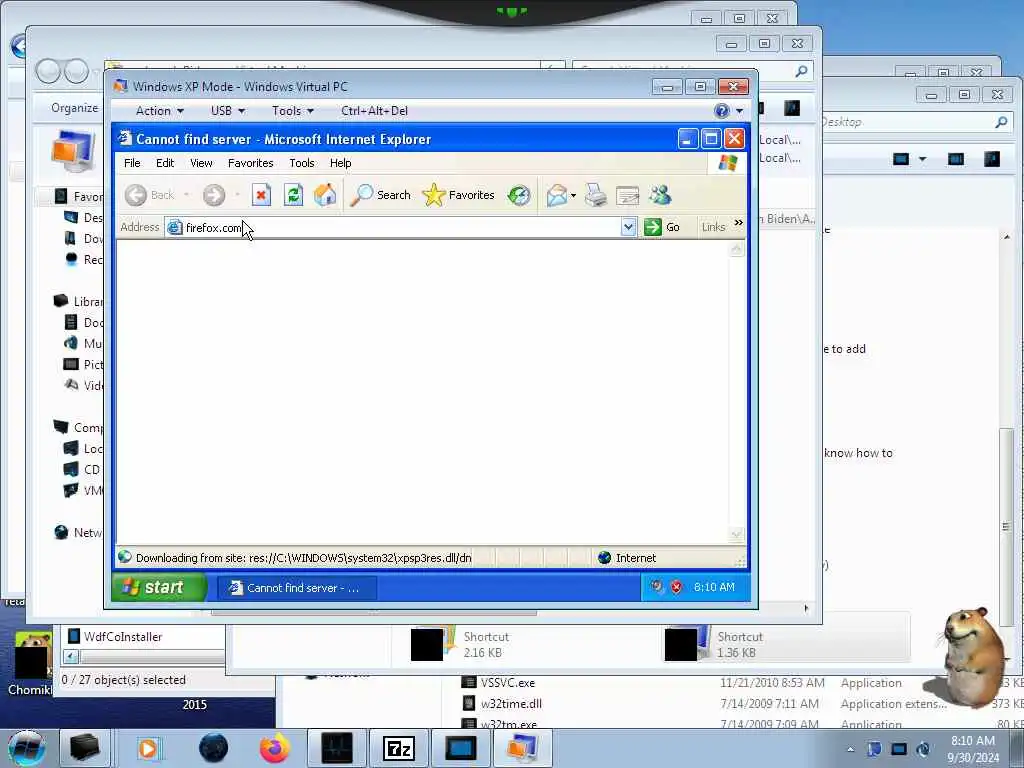Click the Windows flag logo in IE
Image resolution: width=1024 pixels, height=768 pixels.
click(728, 163)
